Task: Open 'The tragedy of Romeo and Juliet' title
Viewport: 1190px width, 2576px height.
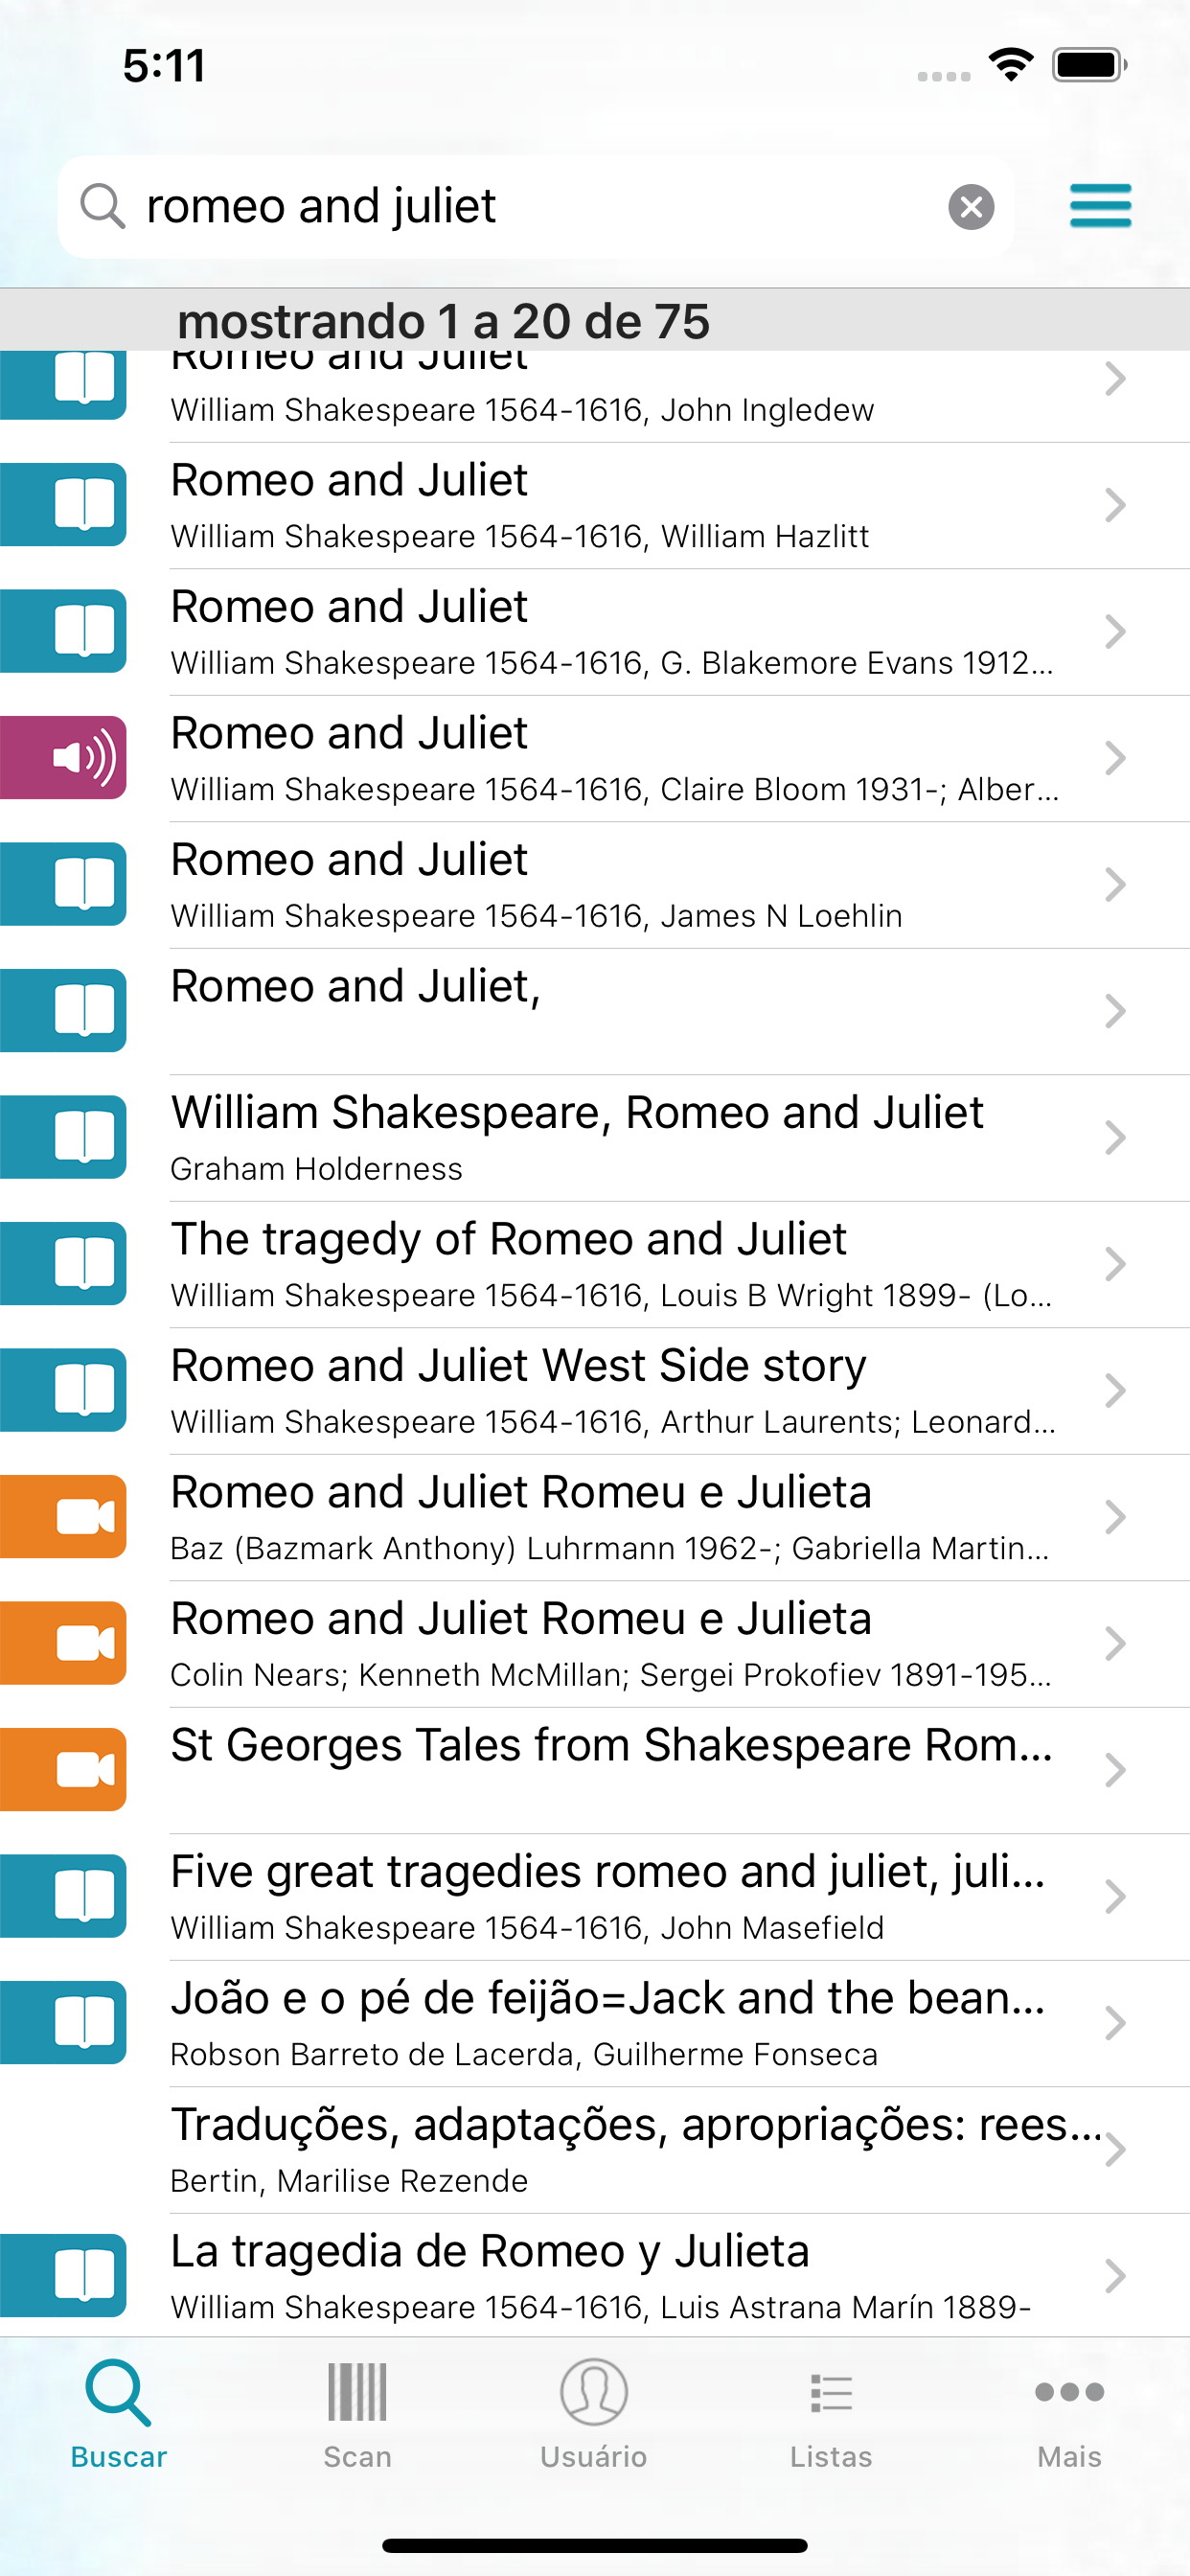Action: point(509,1240)
